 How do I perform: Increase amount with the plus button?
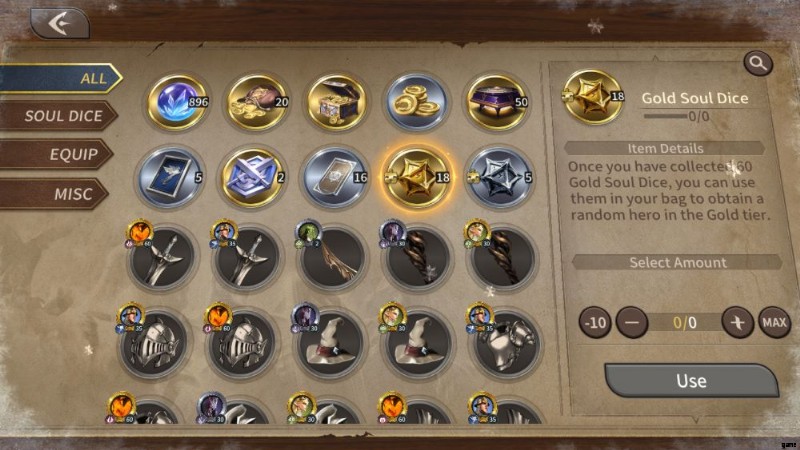point(737,322)
